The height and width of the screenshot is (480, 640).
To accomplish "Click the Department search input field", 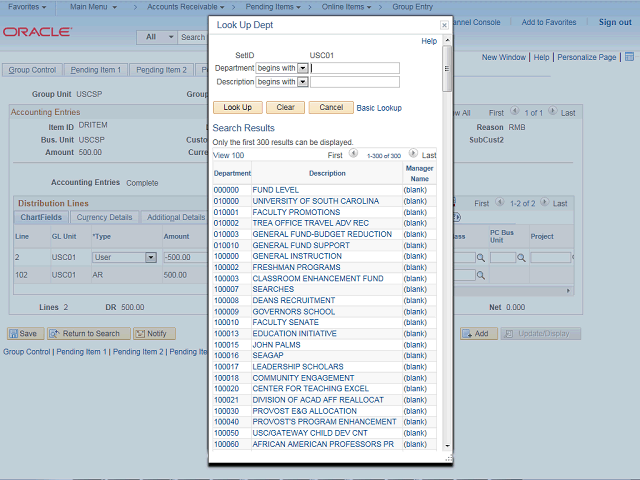I will pos(355,68).
